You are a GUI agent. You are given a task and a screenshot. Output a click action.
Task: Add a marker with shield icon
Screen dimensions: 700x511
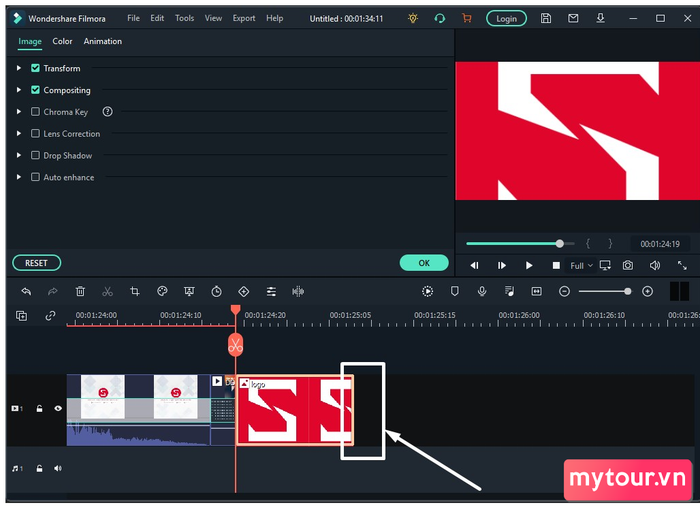tap(454, 292)
